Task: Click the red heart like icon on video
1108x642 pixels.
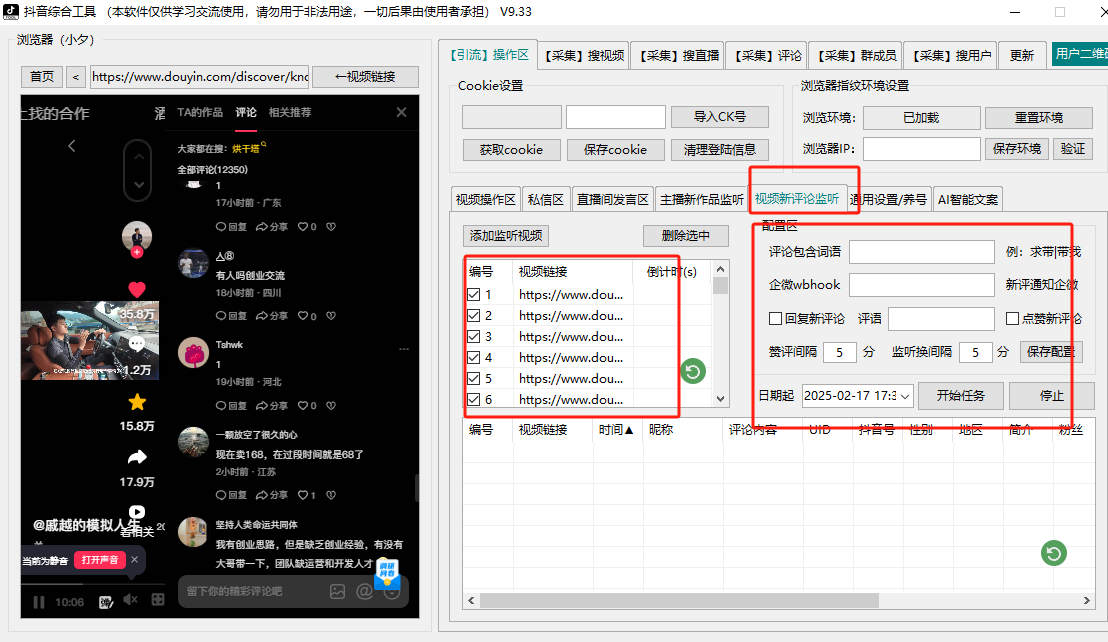Action: (137, 290)
